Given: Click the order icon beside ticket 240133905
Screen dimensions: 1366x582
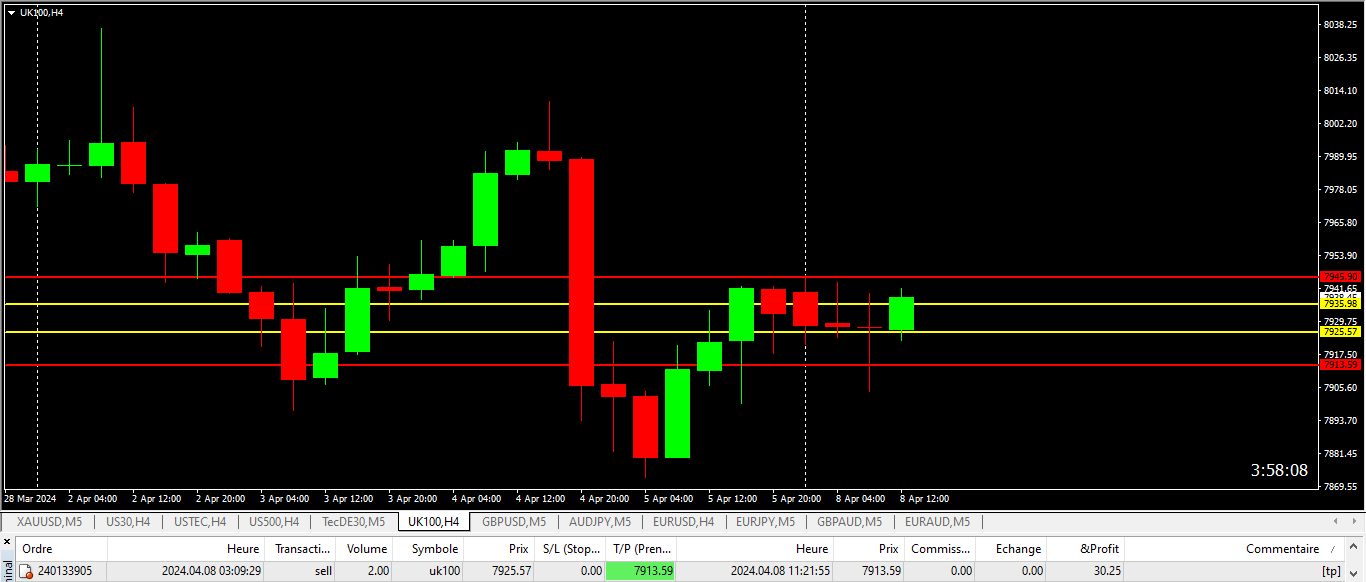Looking at the screenshot, I should click(27, 571).
